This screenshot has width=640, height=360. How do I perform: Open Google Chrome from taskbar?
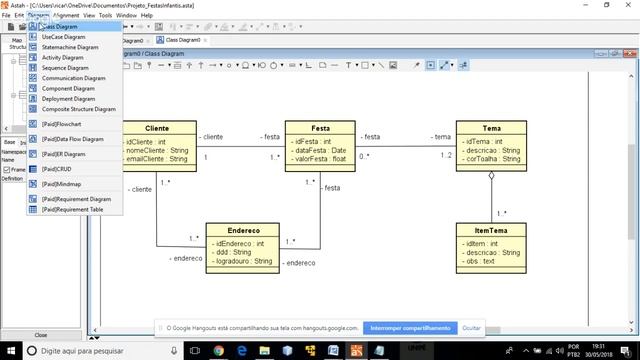pos(219,351)
